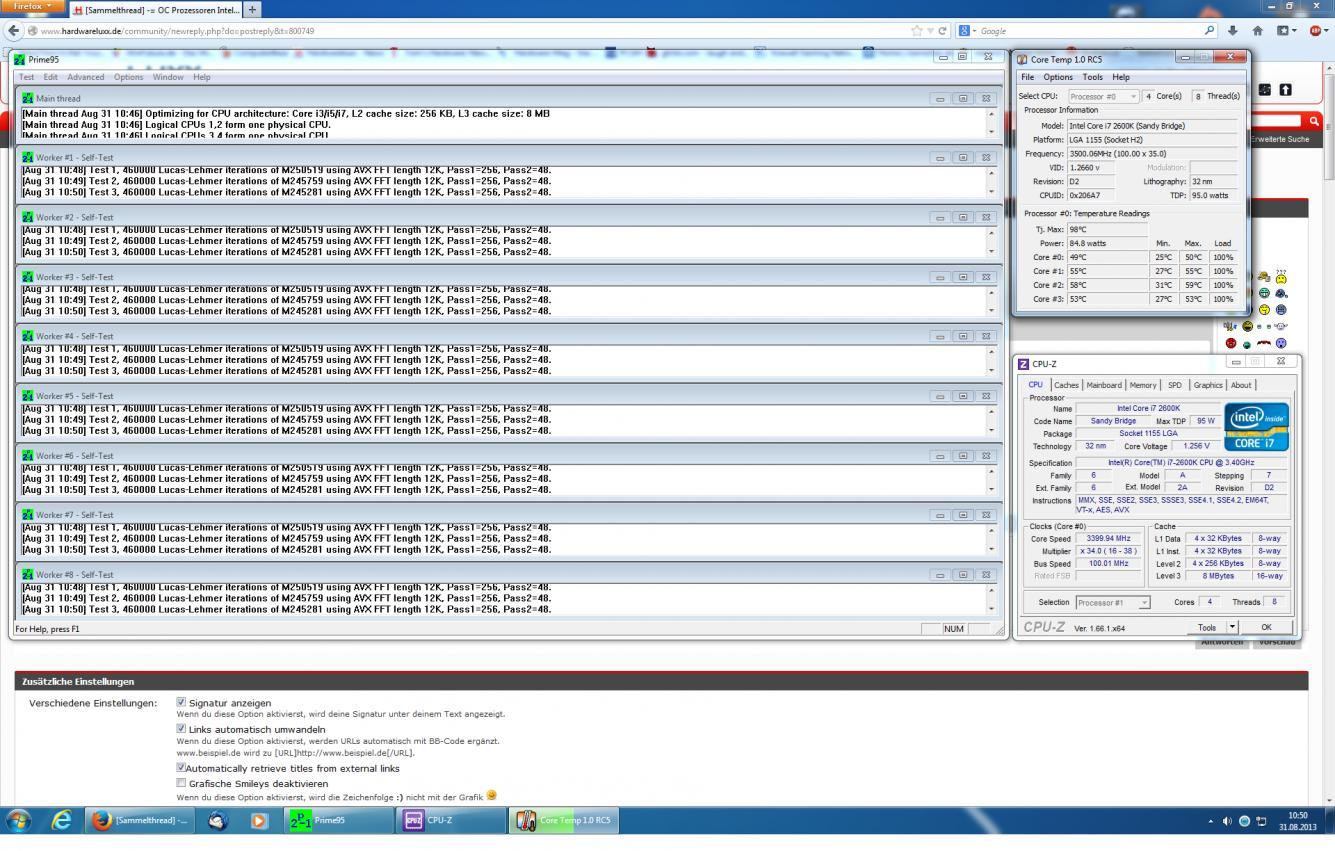Activate Core Temp 1.0 RC5 taskbar button
The width and height of the screenshot is (1335, 851).
[x=563, y=821]
